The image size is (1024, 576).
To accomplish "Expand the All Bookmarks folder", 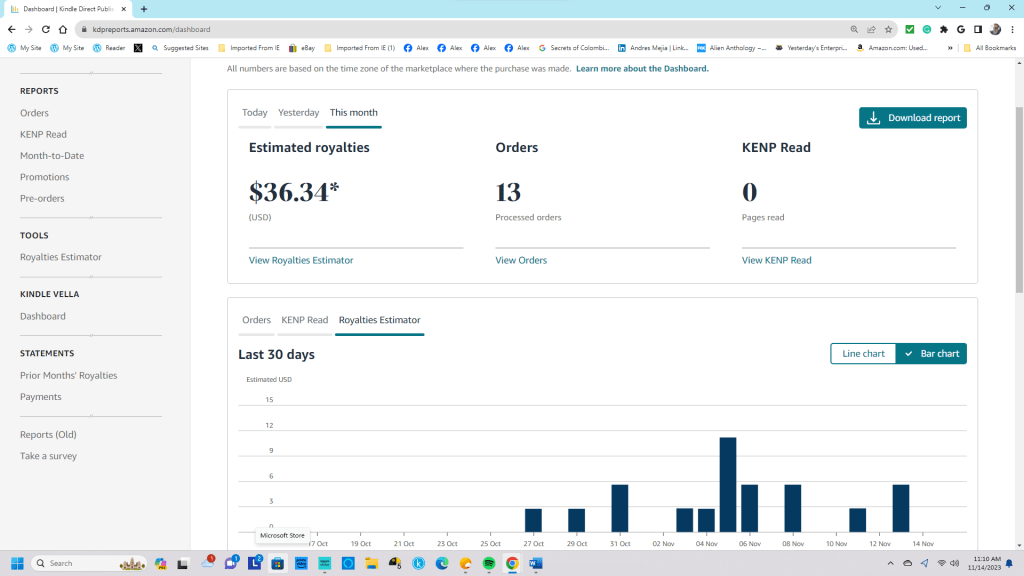I will pos(988,47).
